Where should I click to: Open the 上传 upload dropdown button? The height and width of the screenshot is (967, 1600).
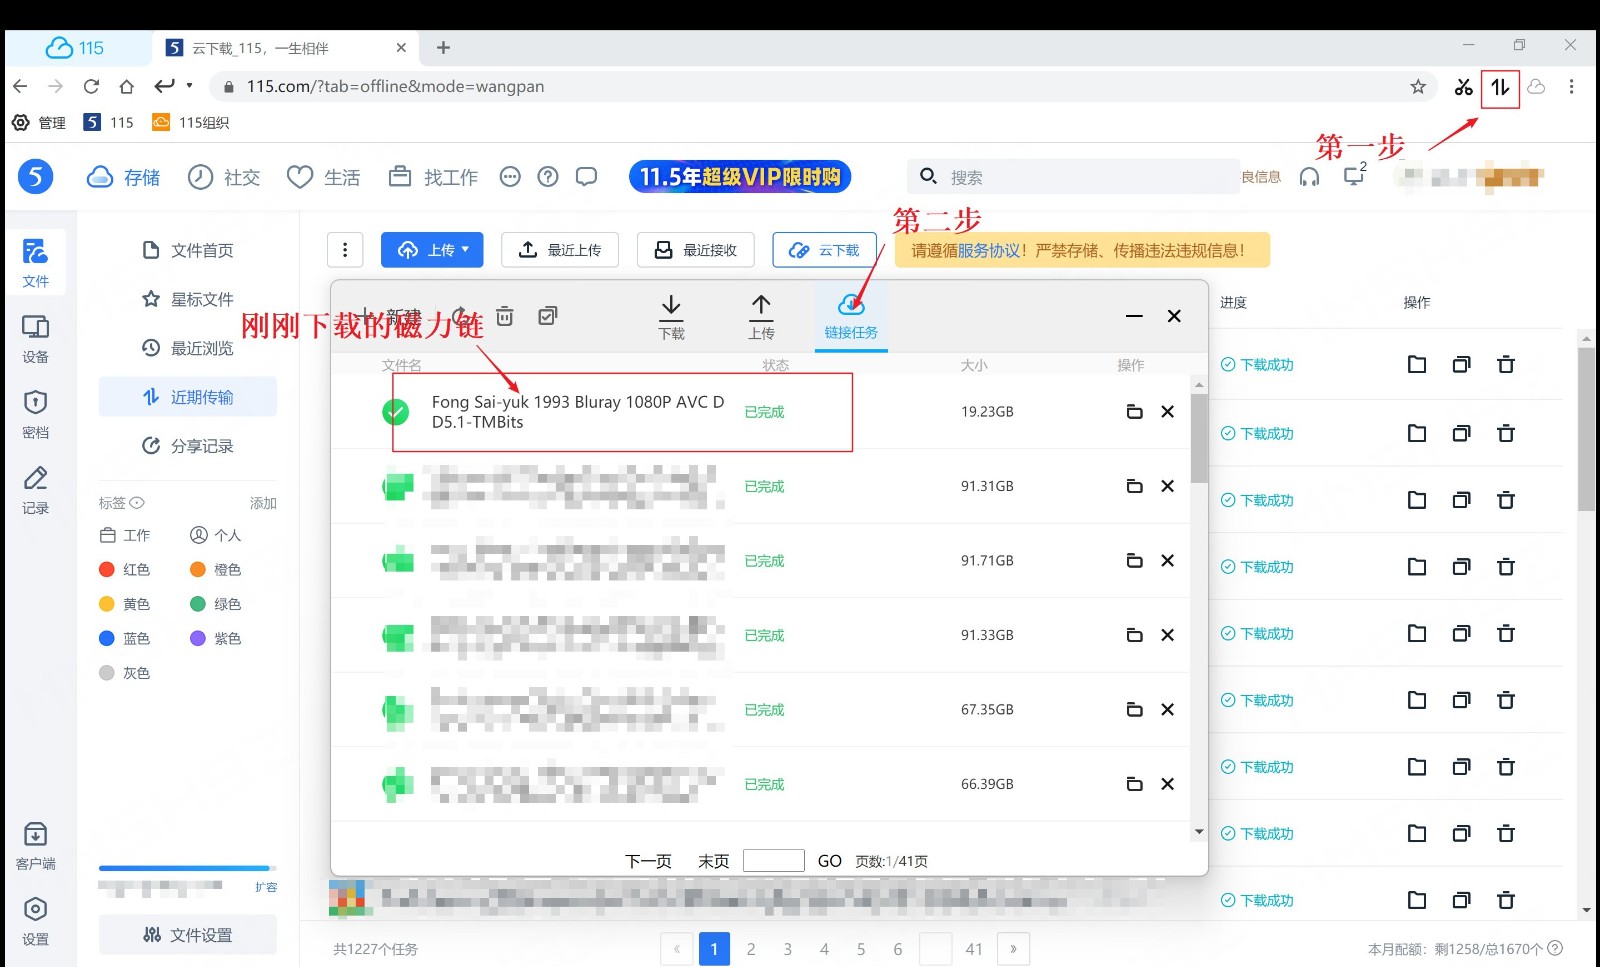click(x=432, y=250)
